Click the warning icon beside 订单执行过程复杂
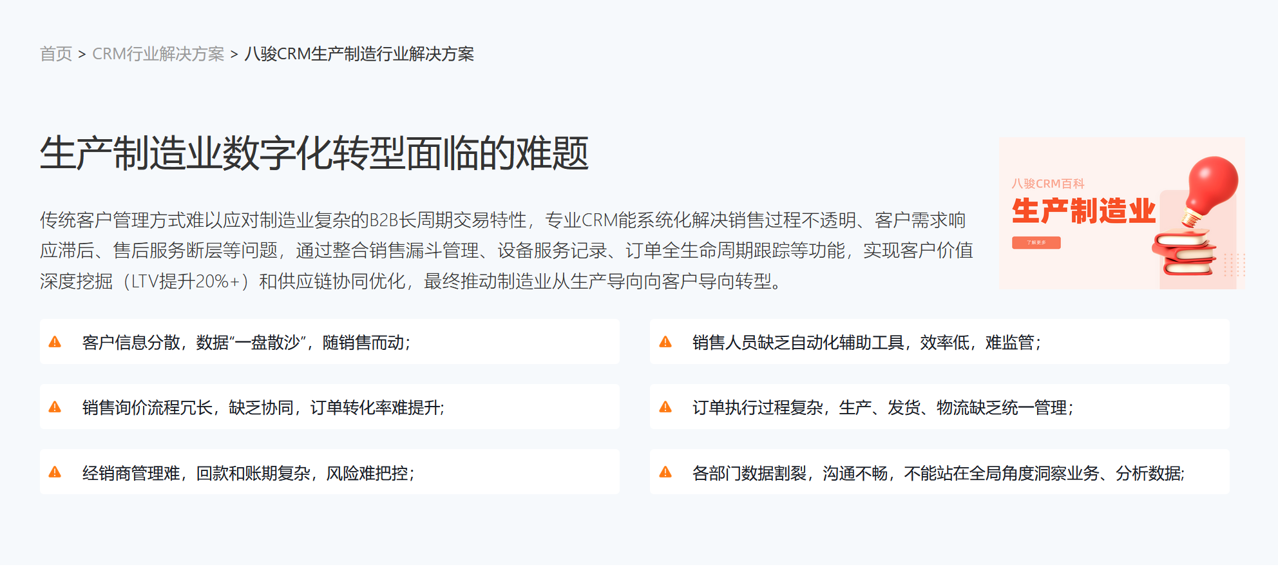1278x567 pixels. (665, 407)
